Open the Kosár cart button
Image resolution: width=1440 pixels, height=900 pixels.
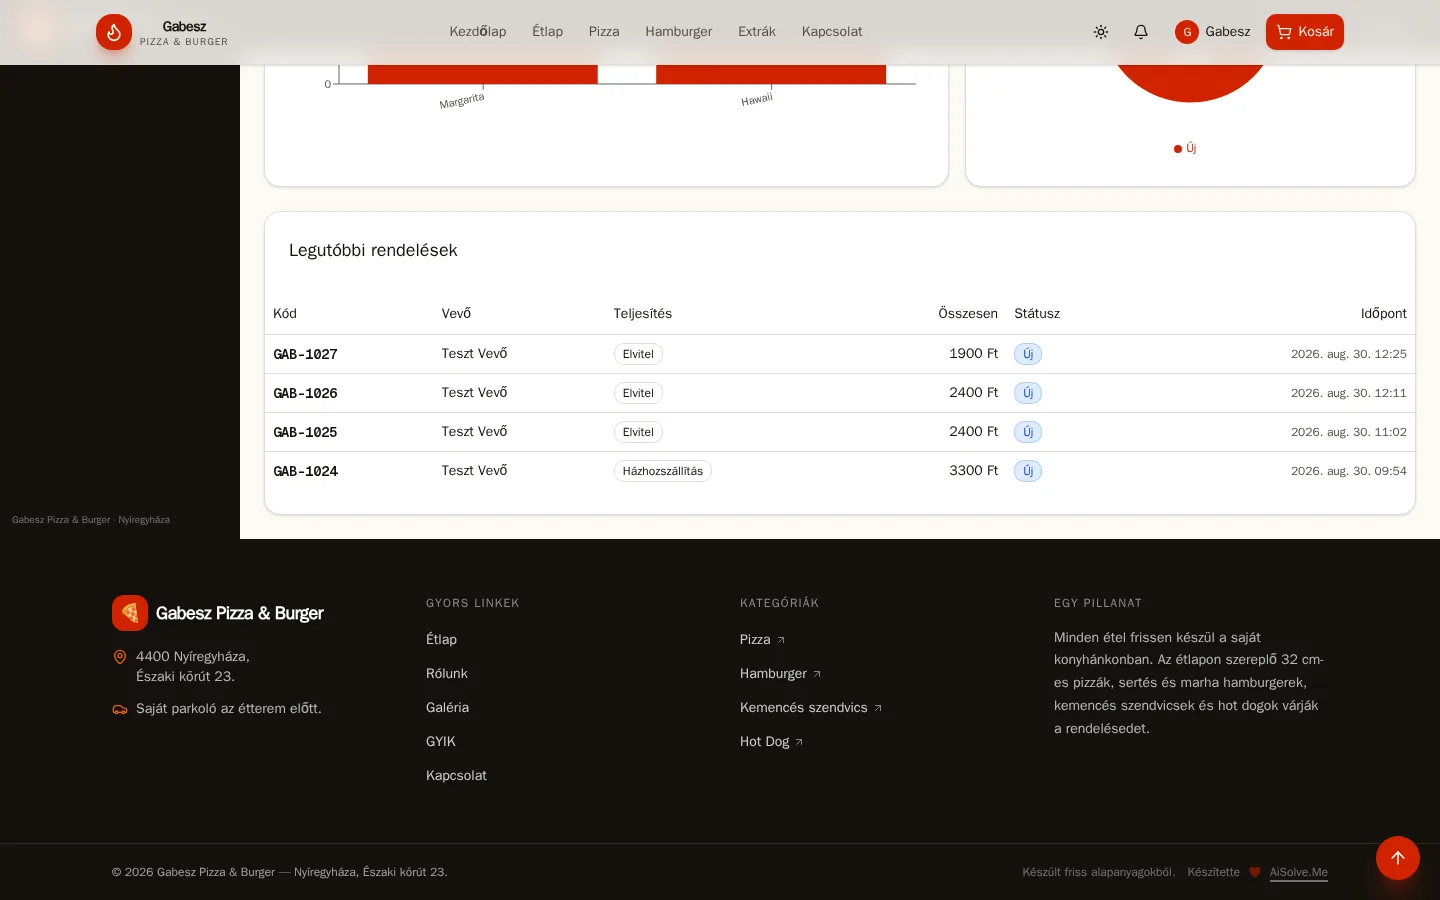pos(1305,32)
